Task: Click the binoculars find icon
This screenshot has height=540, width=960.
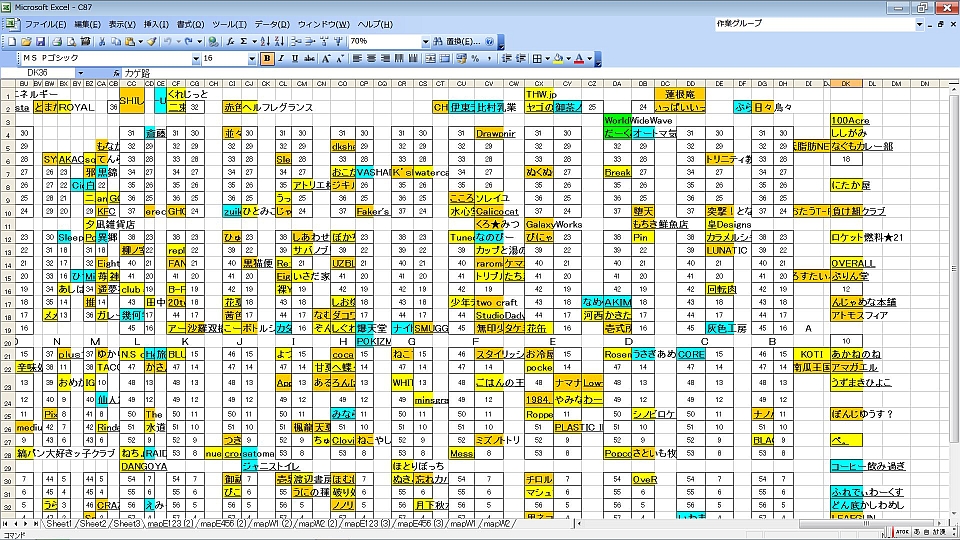Action: pyautogui.click(x=438, y=42)
